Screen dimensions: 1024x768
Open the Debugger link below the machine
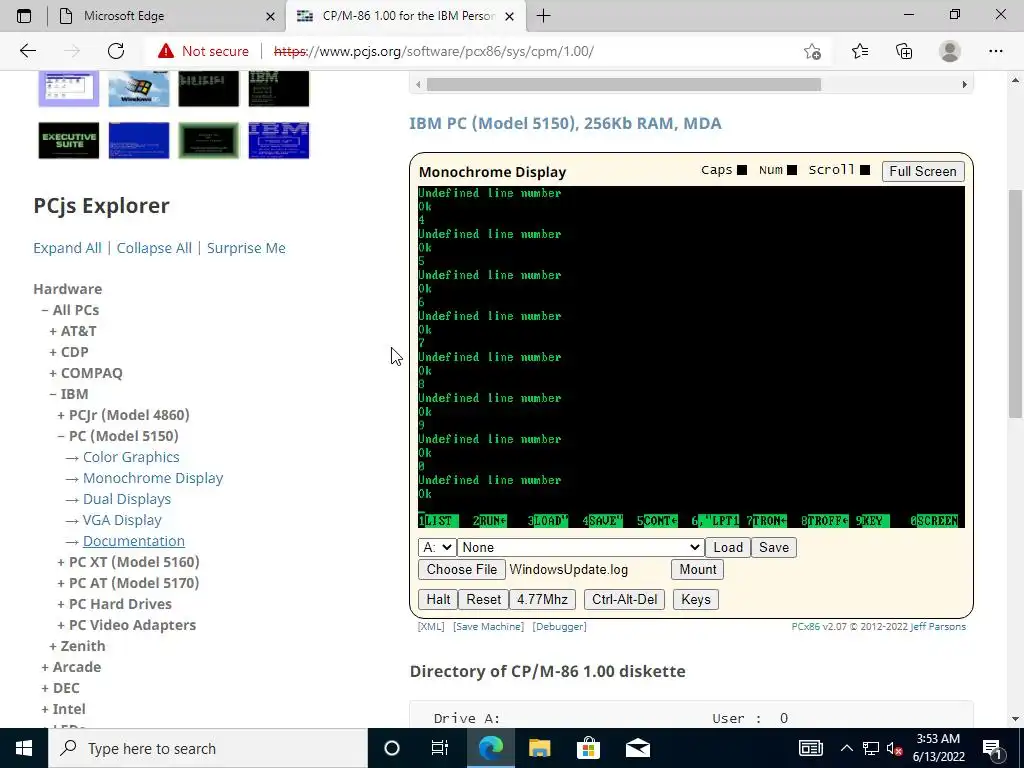[x=560, y=626]
